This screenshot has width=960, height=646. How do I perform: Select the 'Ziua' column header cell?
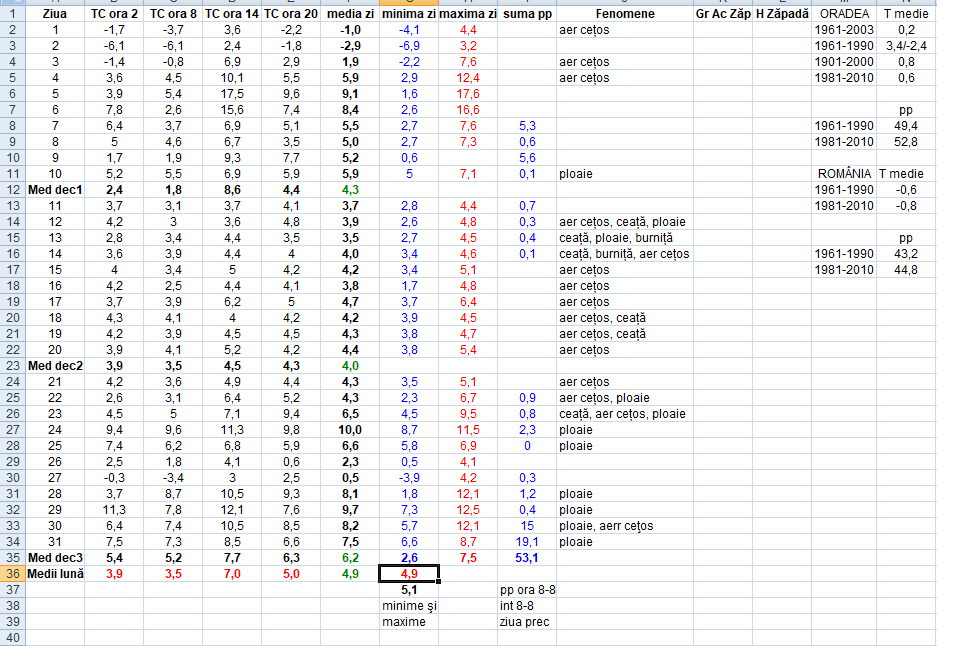point(55,13)
